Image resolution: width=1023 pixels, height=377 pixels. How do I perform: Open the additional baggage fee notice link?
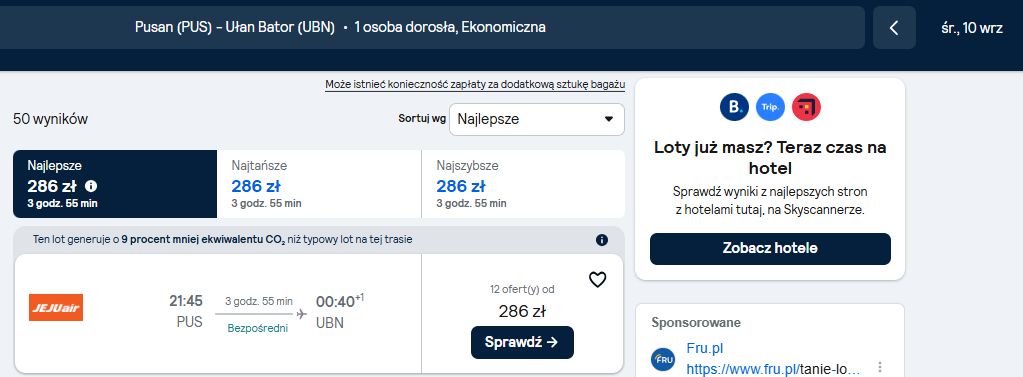click(x=475, y=85)
